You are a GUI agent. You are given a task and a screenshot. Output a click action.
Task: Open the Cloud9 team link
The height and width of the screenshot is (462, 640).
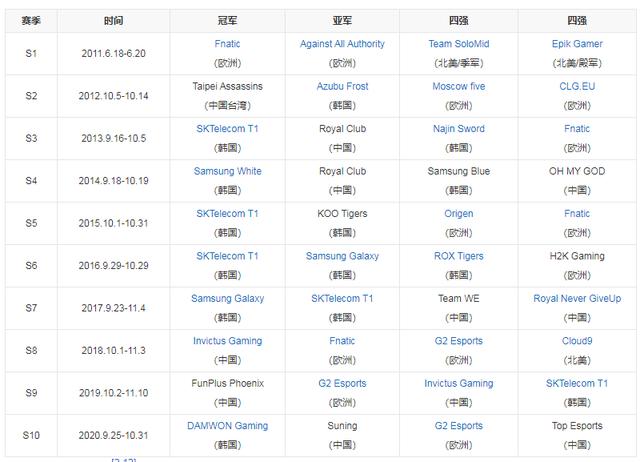[x=577, y=341]
